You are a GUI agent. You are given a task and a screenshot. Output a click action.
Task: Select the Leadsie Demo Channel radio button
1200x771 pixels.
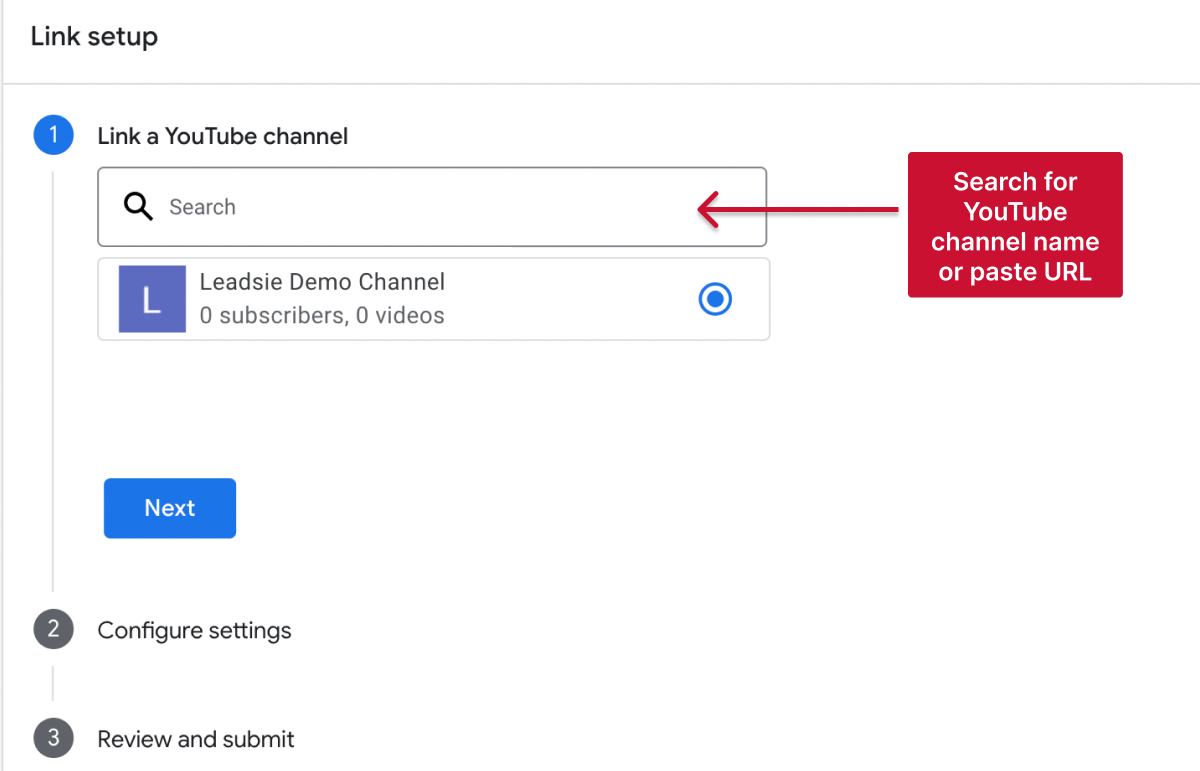point(715,299)
